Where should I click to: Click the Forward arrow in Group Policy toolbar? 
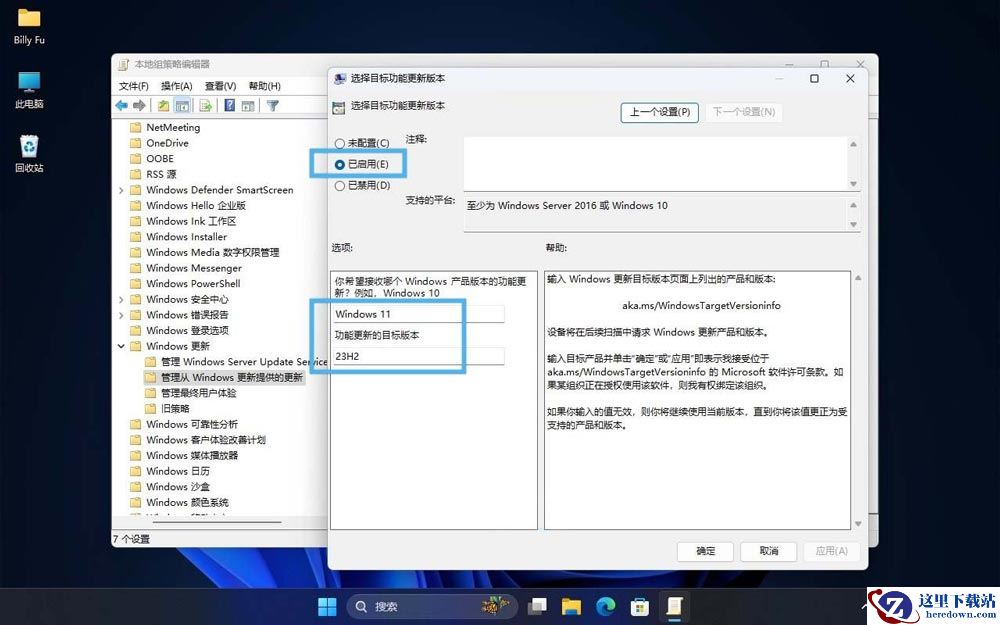(x=139, y=106)
